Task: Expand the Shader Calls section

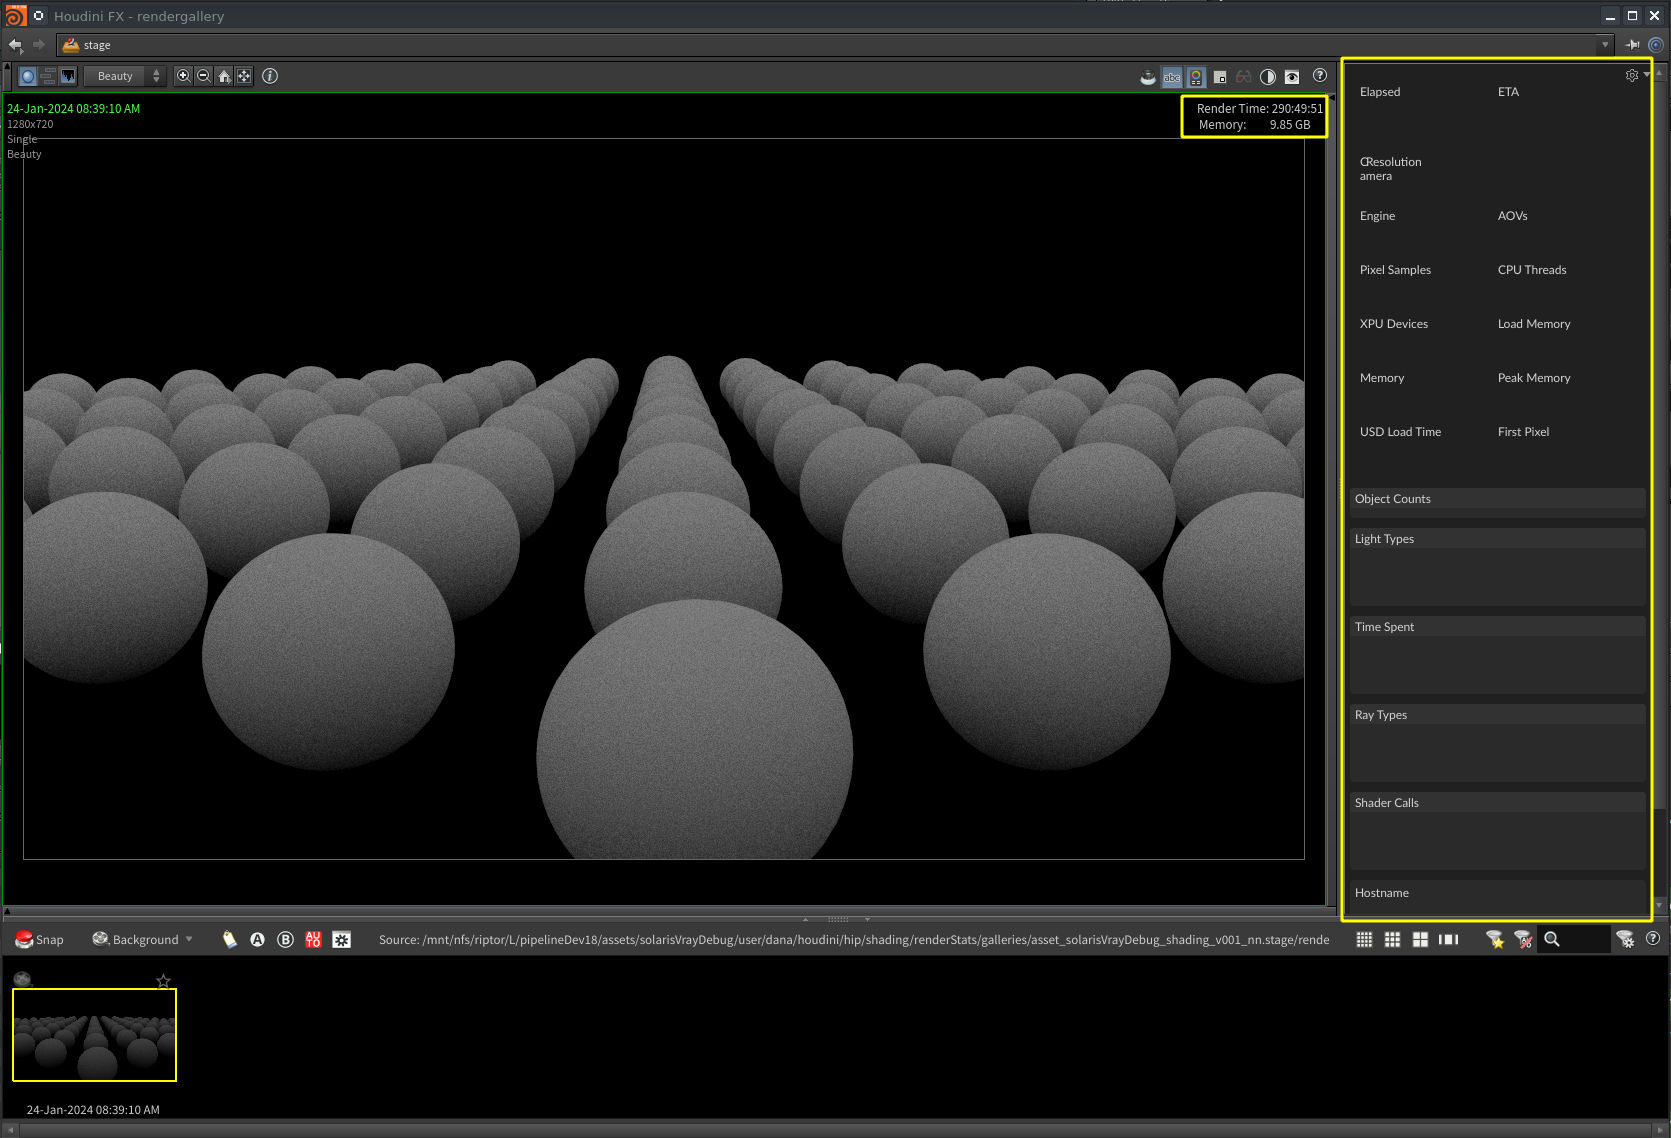Action: [1497, 802]
